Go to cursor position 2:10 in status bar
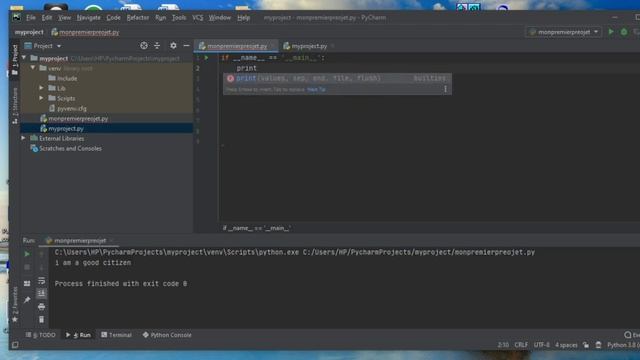This screenshot has width=640, height=360. pyautogui.click(x=503, y=345)
